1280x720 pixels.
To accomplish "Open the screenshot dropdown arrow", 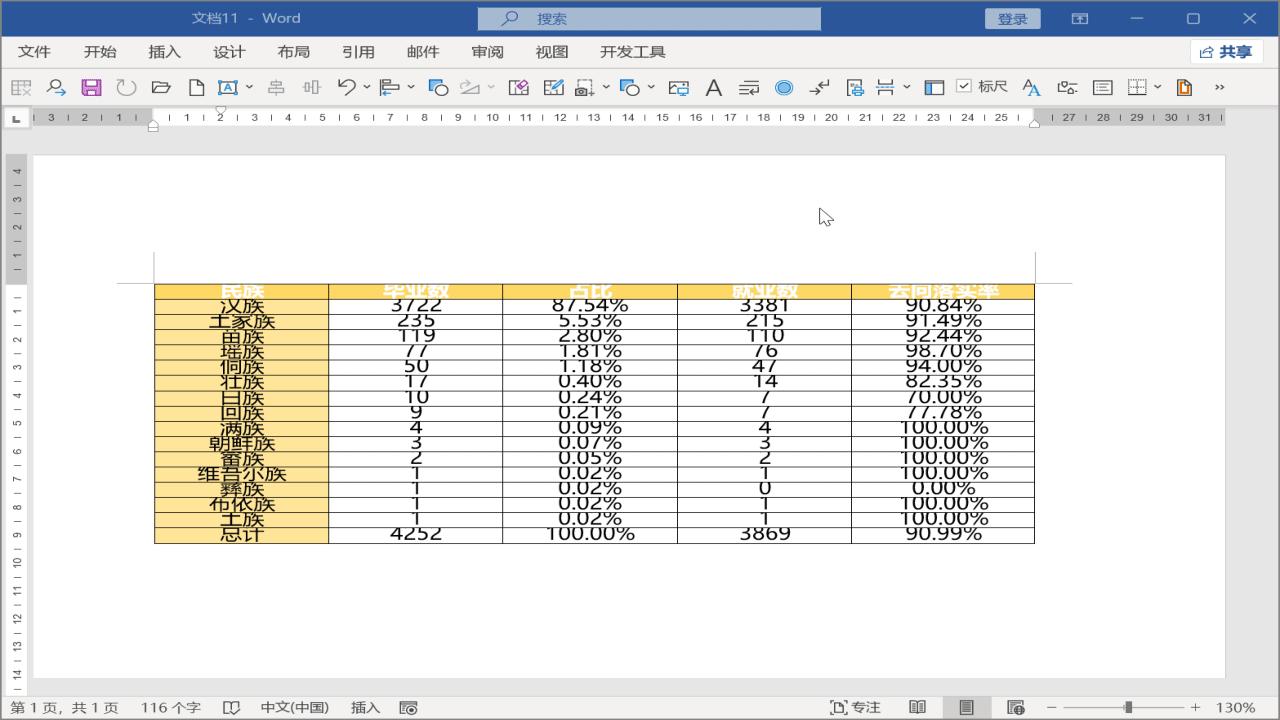I will click(x=606, y=88).
